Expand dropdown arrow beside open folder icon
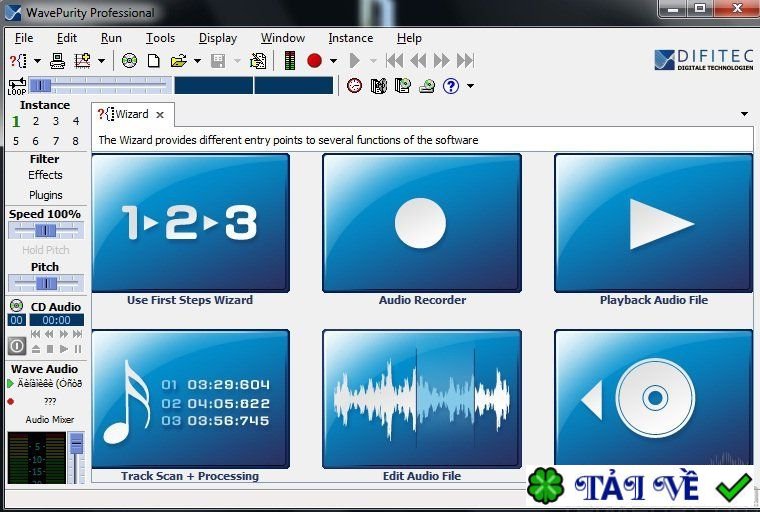The height and width of the screenshot is (512, 760). point(197,61)
